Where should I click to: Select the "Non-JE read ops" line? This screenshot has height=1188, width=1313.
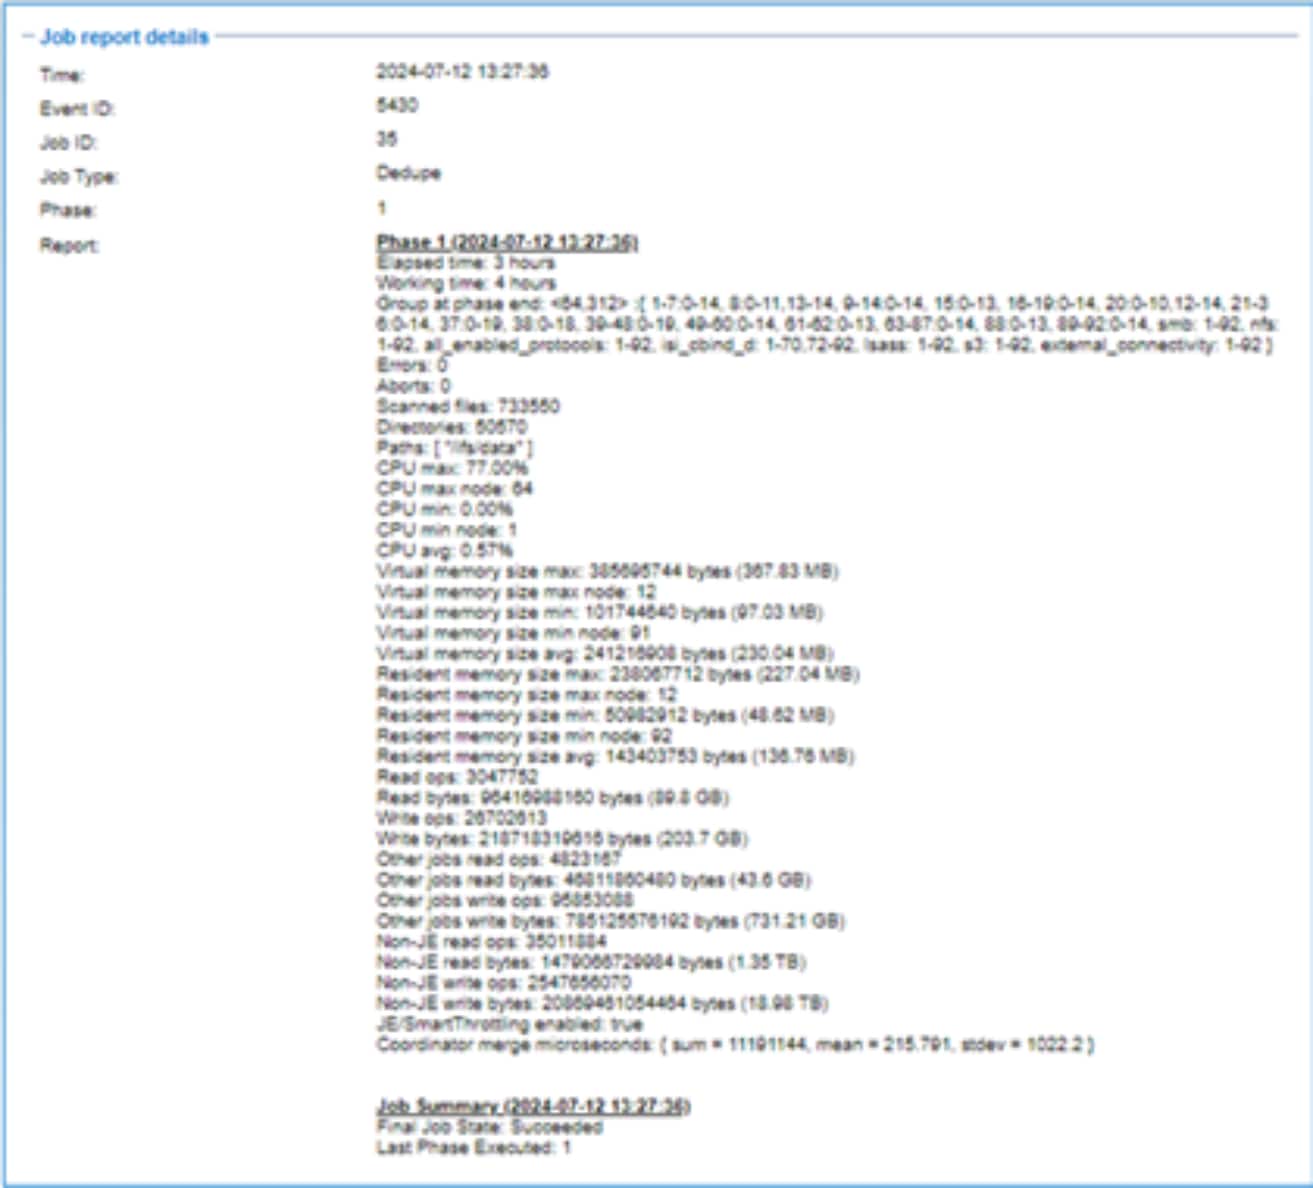(x=491, y=942)
